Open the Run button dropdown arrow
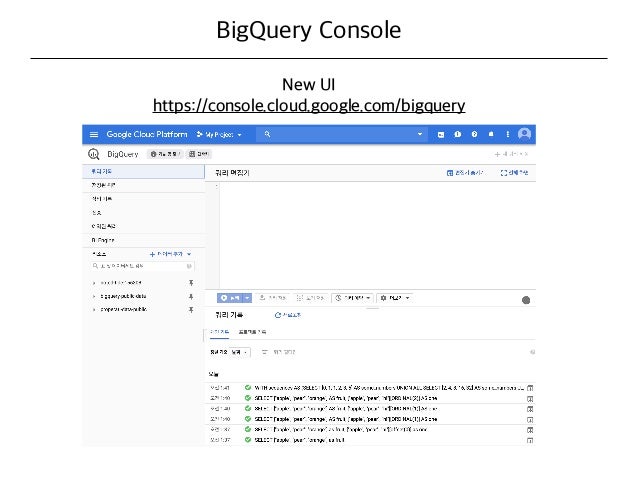The height and width of the screenshot is (479, 638). click(x=247, y=298)
